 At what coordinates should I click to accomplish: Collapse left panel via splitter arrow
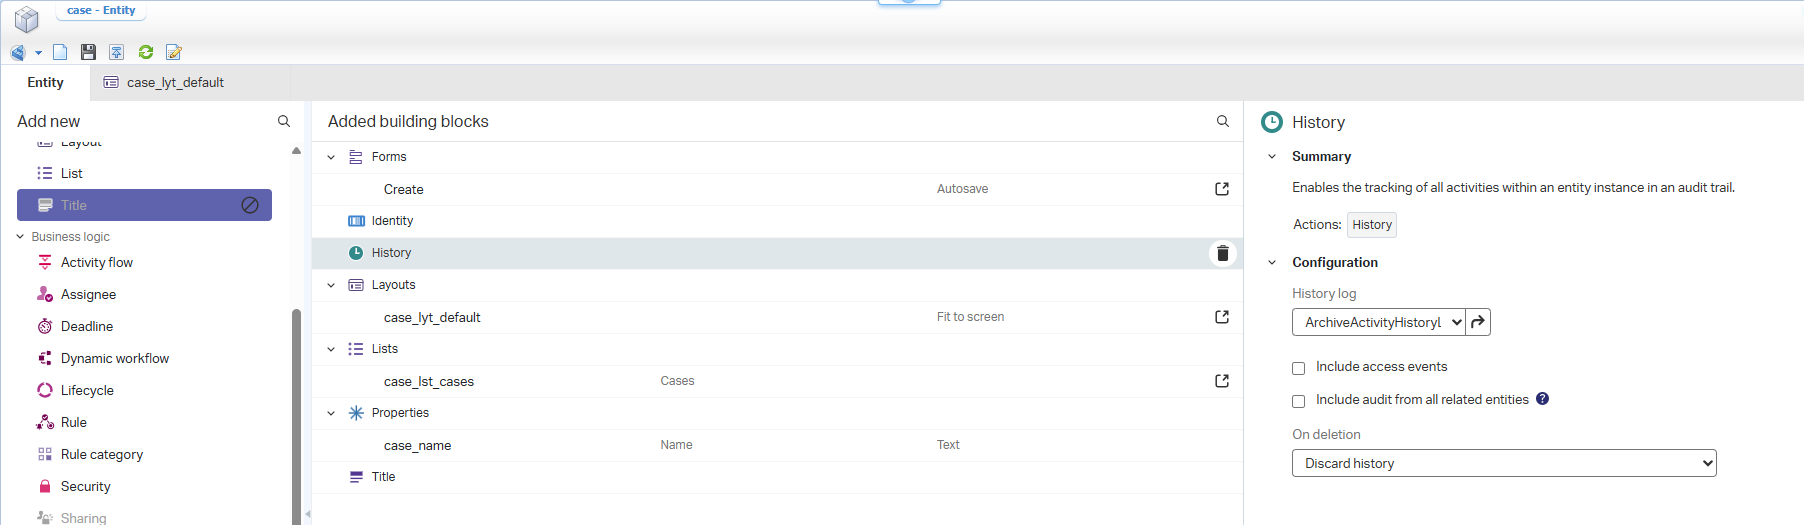click(307, 514)
